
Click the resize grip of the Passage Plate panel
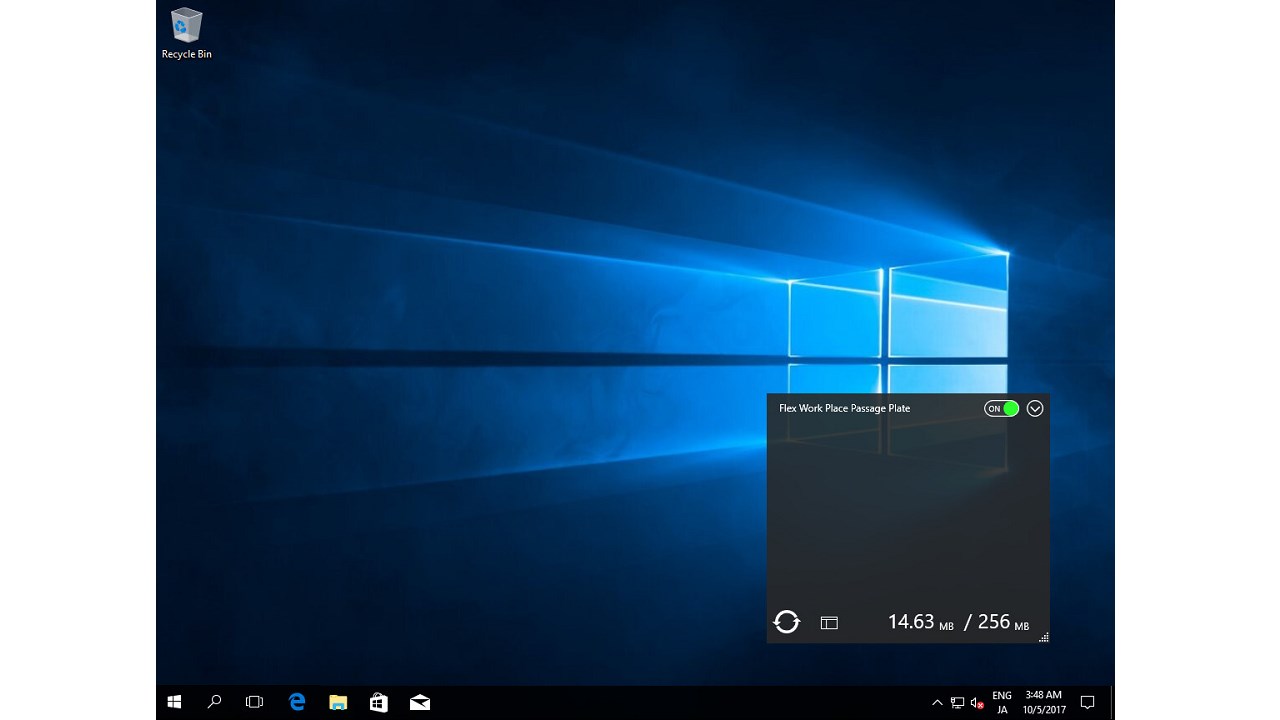1044,637
